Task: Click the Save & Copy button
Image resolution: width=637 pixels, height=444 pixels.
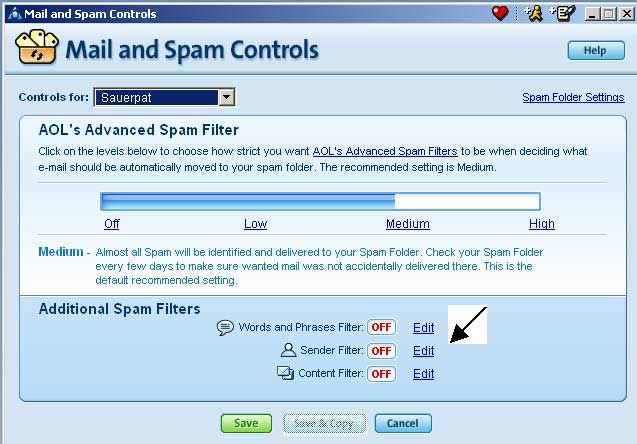Action: point(324,423)
